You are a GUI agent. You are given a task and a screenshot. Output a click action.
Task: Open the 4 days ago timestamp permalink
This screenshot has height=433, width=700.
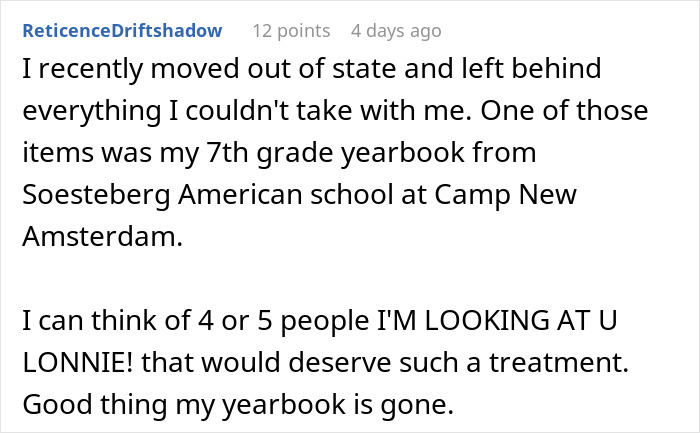coord(396,31)
